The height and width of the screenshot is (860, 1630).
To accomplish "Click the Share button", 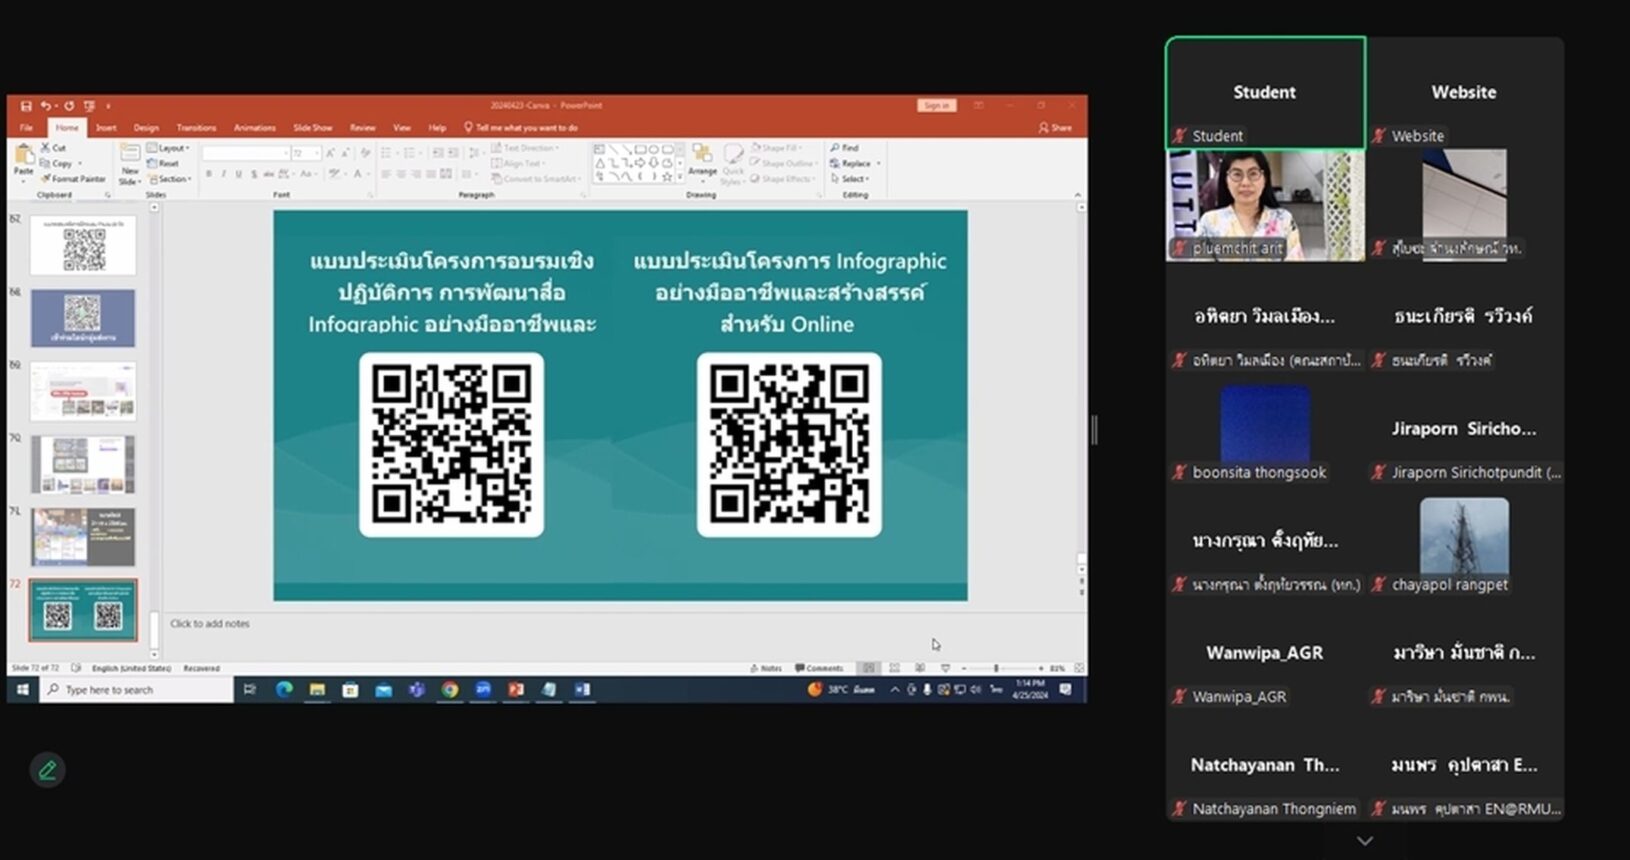I will coord(1055,128).
